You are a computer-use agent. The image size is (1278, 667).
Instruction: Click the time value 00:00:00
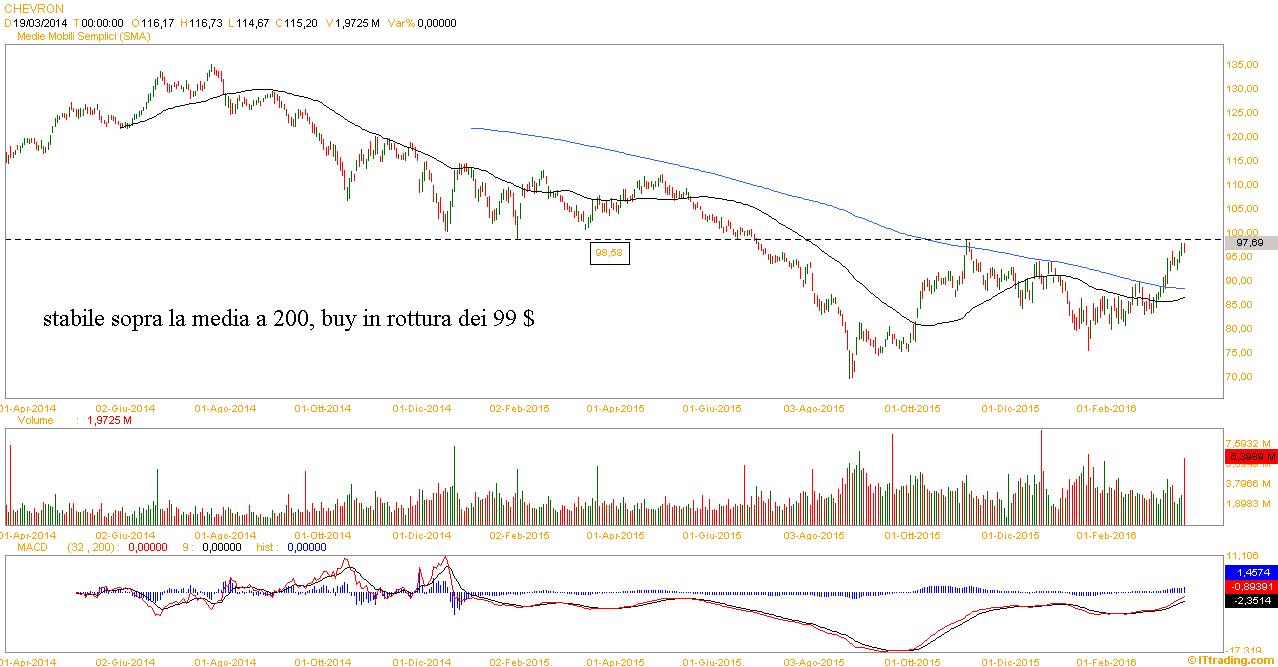click(102, 22)
